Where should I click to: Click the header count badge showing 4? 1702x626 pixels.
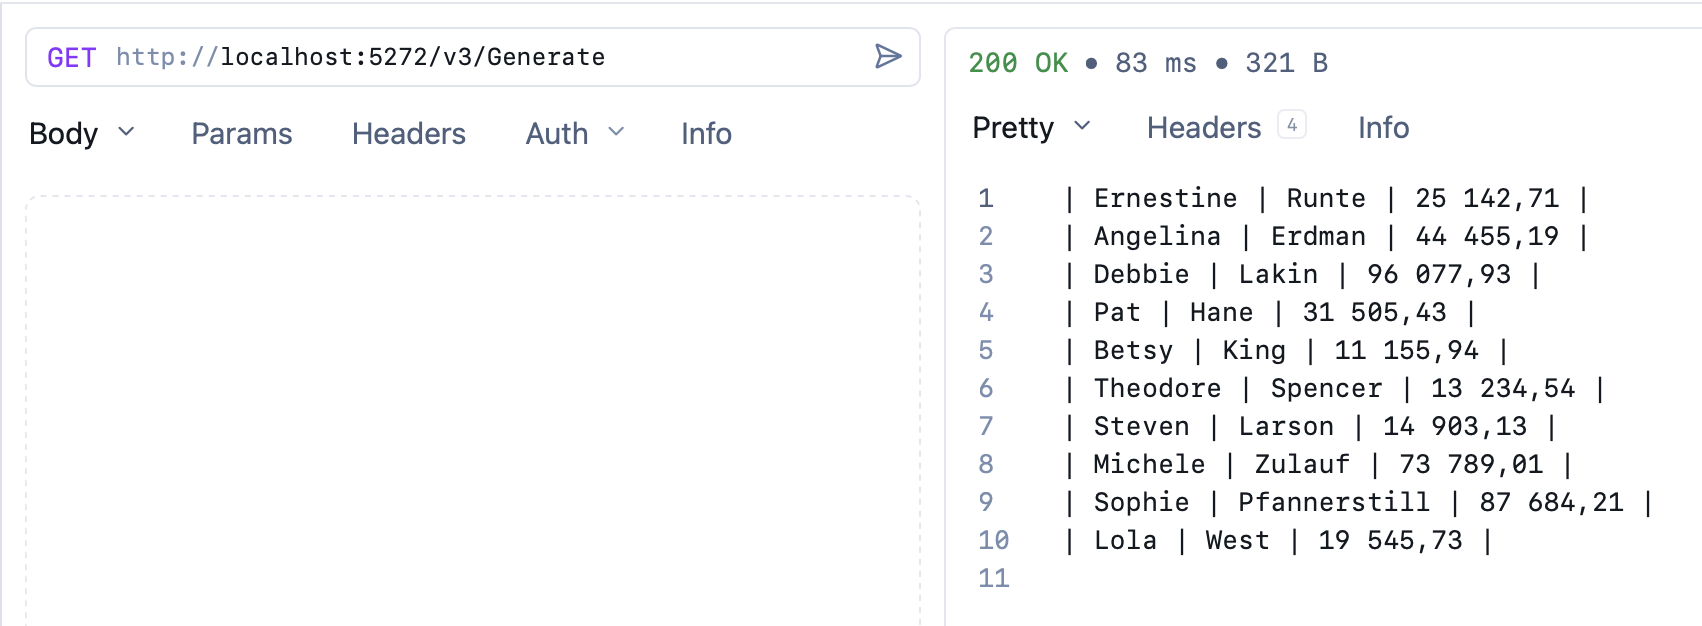[x=1292, y=125]
